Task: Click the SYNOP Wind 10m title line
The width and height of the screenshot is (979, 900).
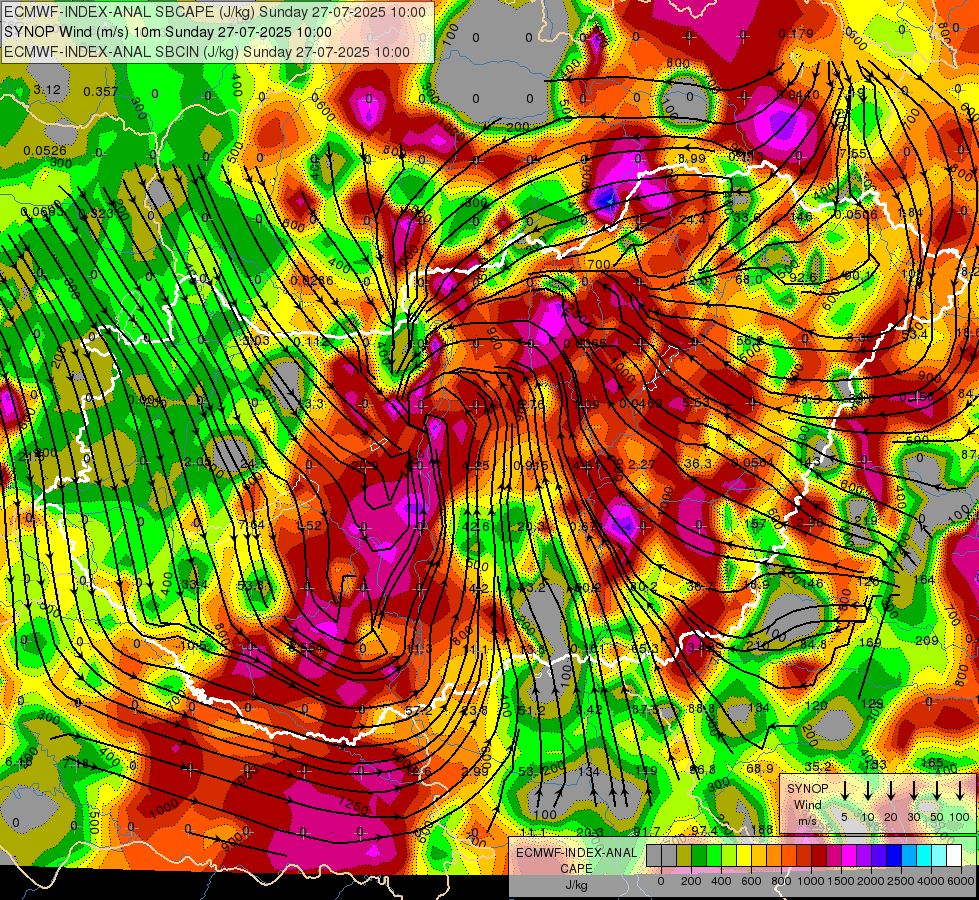Action: click(x=167, y=32)
